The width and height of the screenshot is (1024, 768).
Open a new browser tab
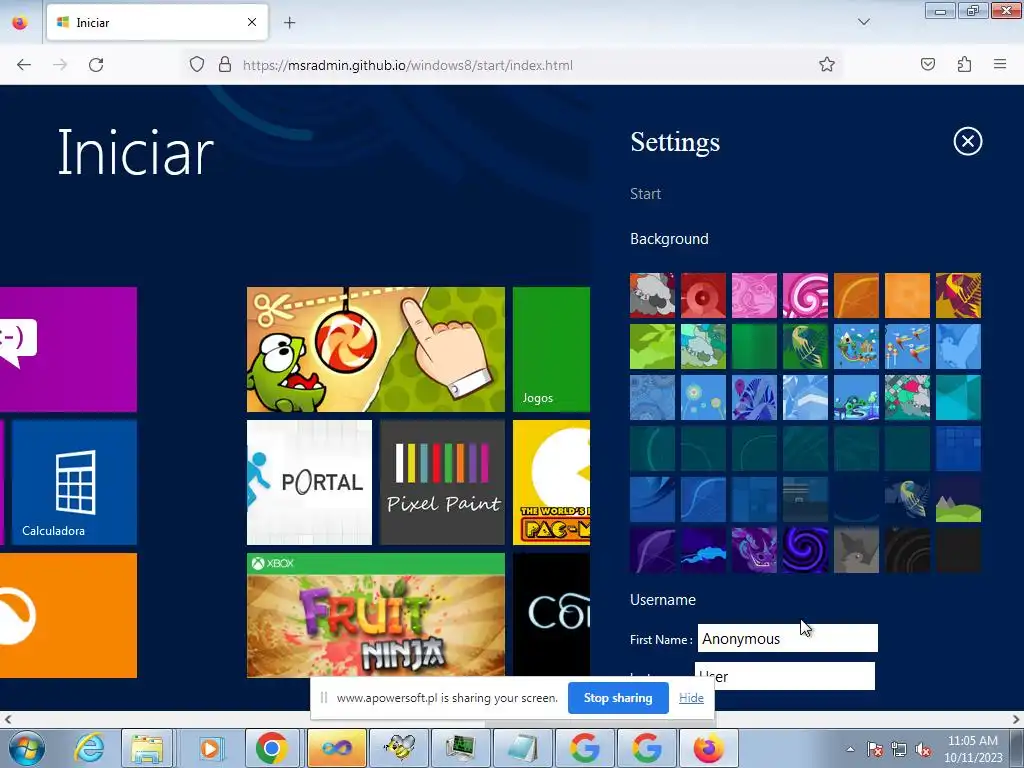tap(289, 23)
